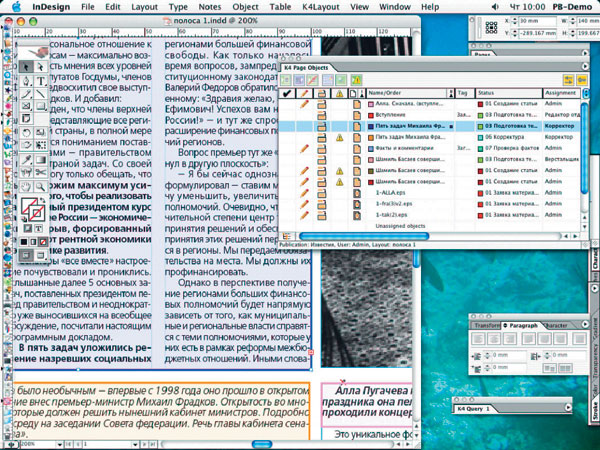600x450 pixels.
Task: Click Align Left icon in Paragraph palette
Action: pos(478,338)
